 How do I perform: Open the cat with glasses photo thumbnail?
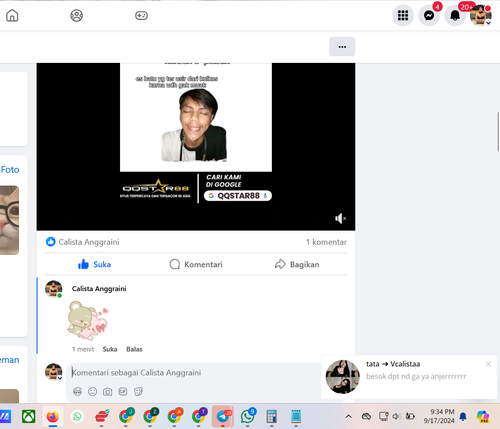[9, 220]
